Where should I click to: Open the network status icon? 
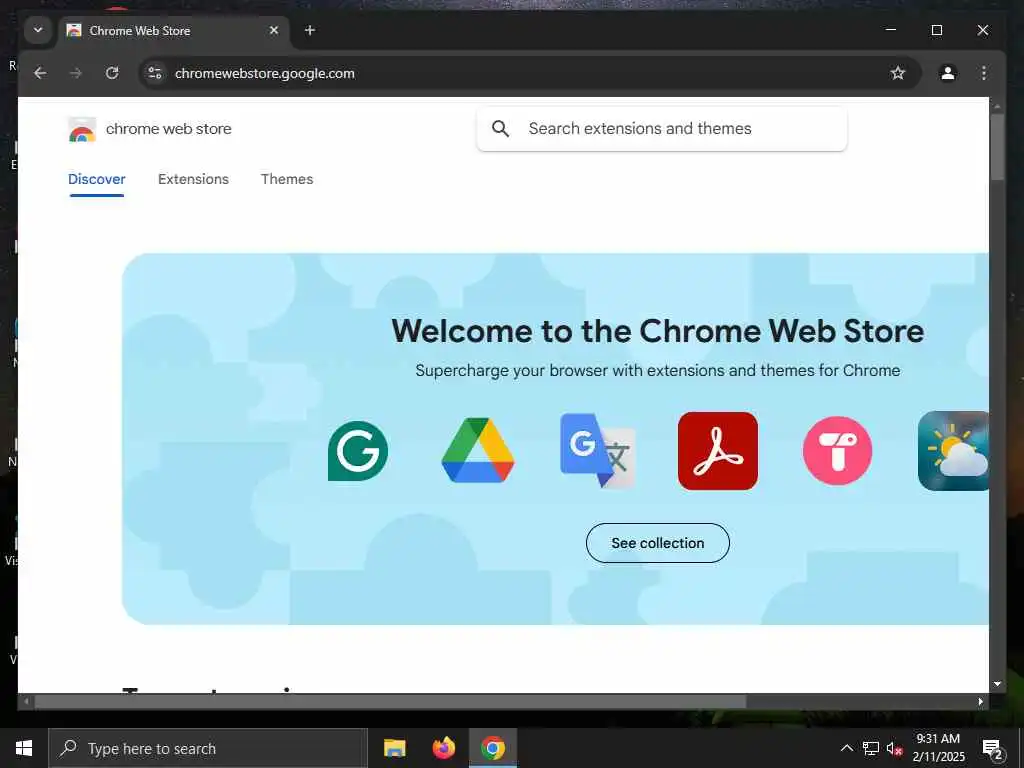point(871,748)
